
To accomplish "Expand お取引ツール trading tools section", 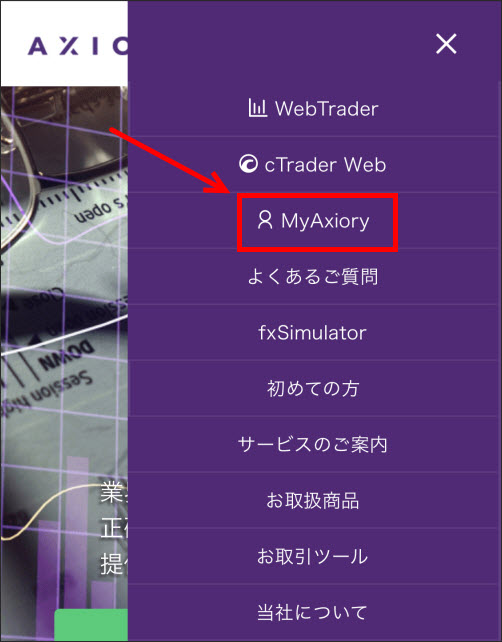I will [313, 556].
